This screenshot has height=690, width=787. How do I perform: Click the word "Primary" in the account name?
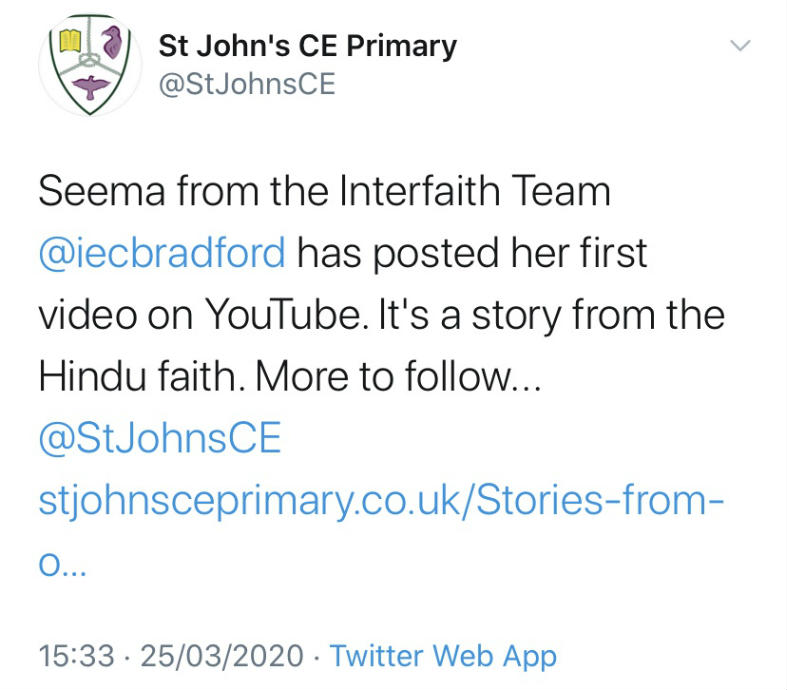pos(402,48)
